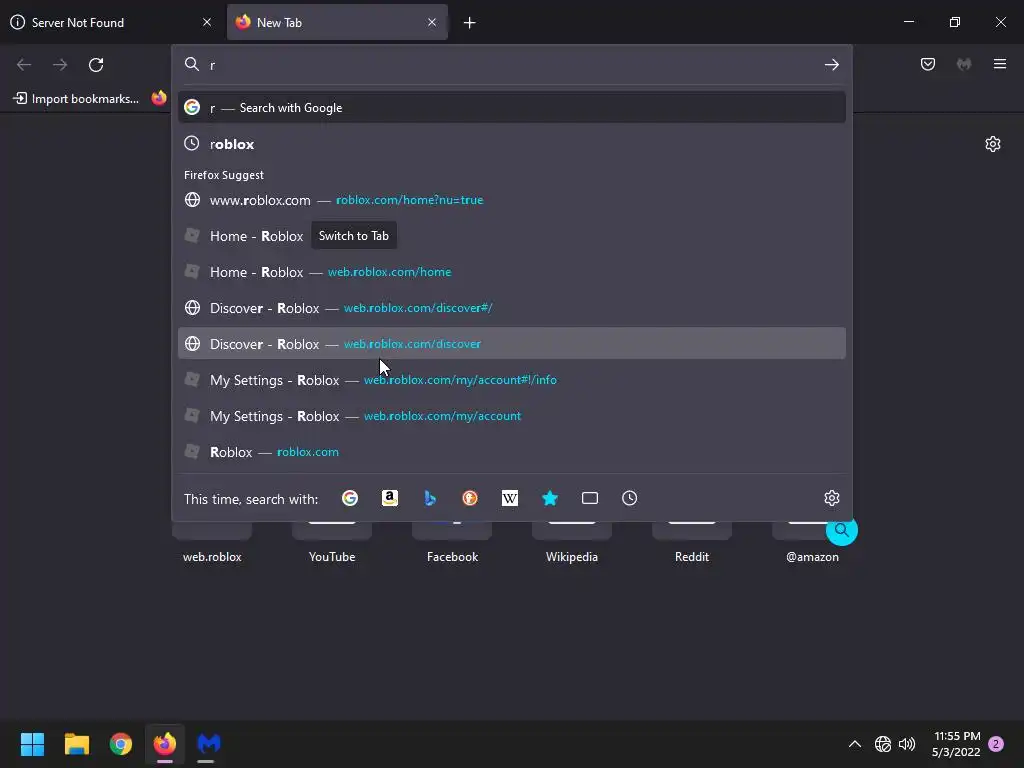Choose the roblox history suggestion
1024x768 pixels.
511,144
